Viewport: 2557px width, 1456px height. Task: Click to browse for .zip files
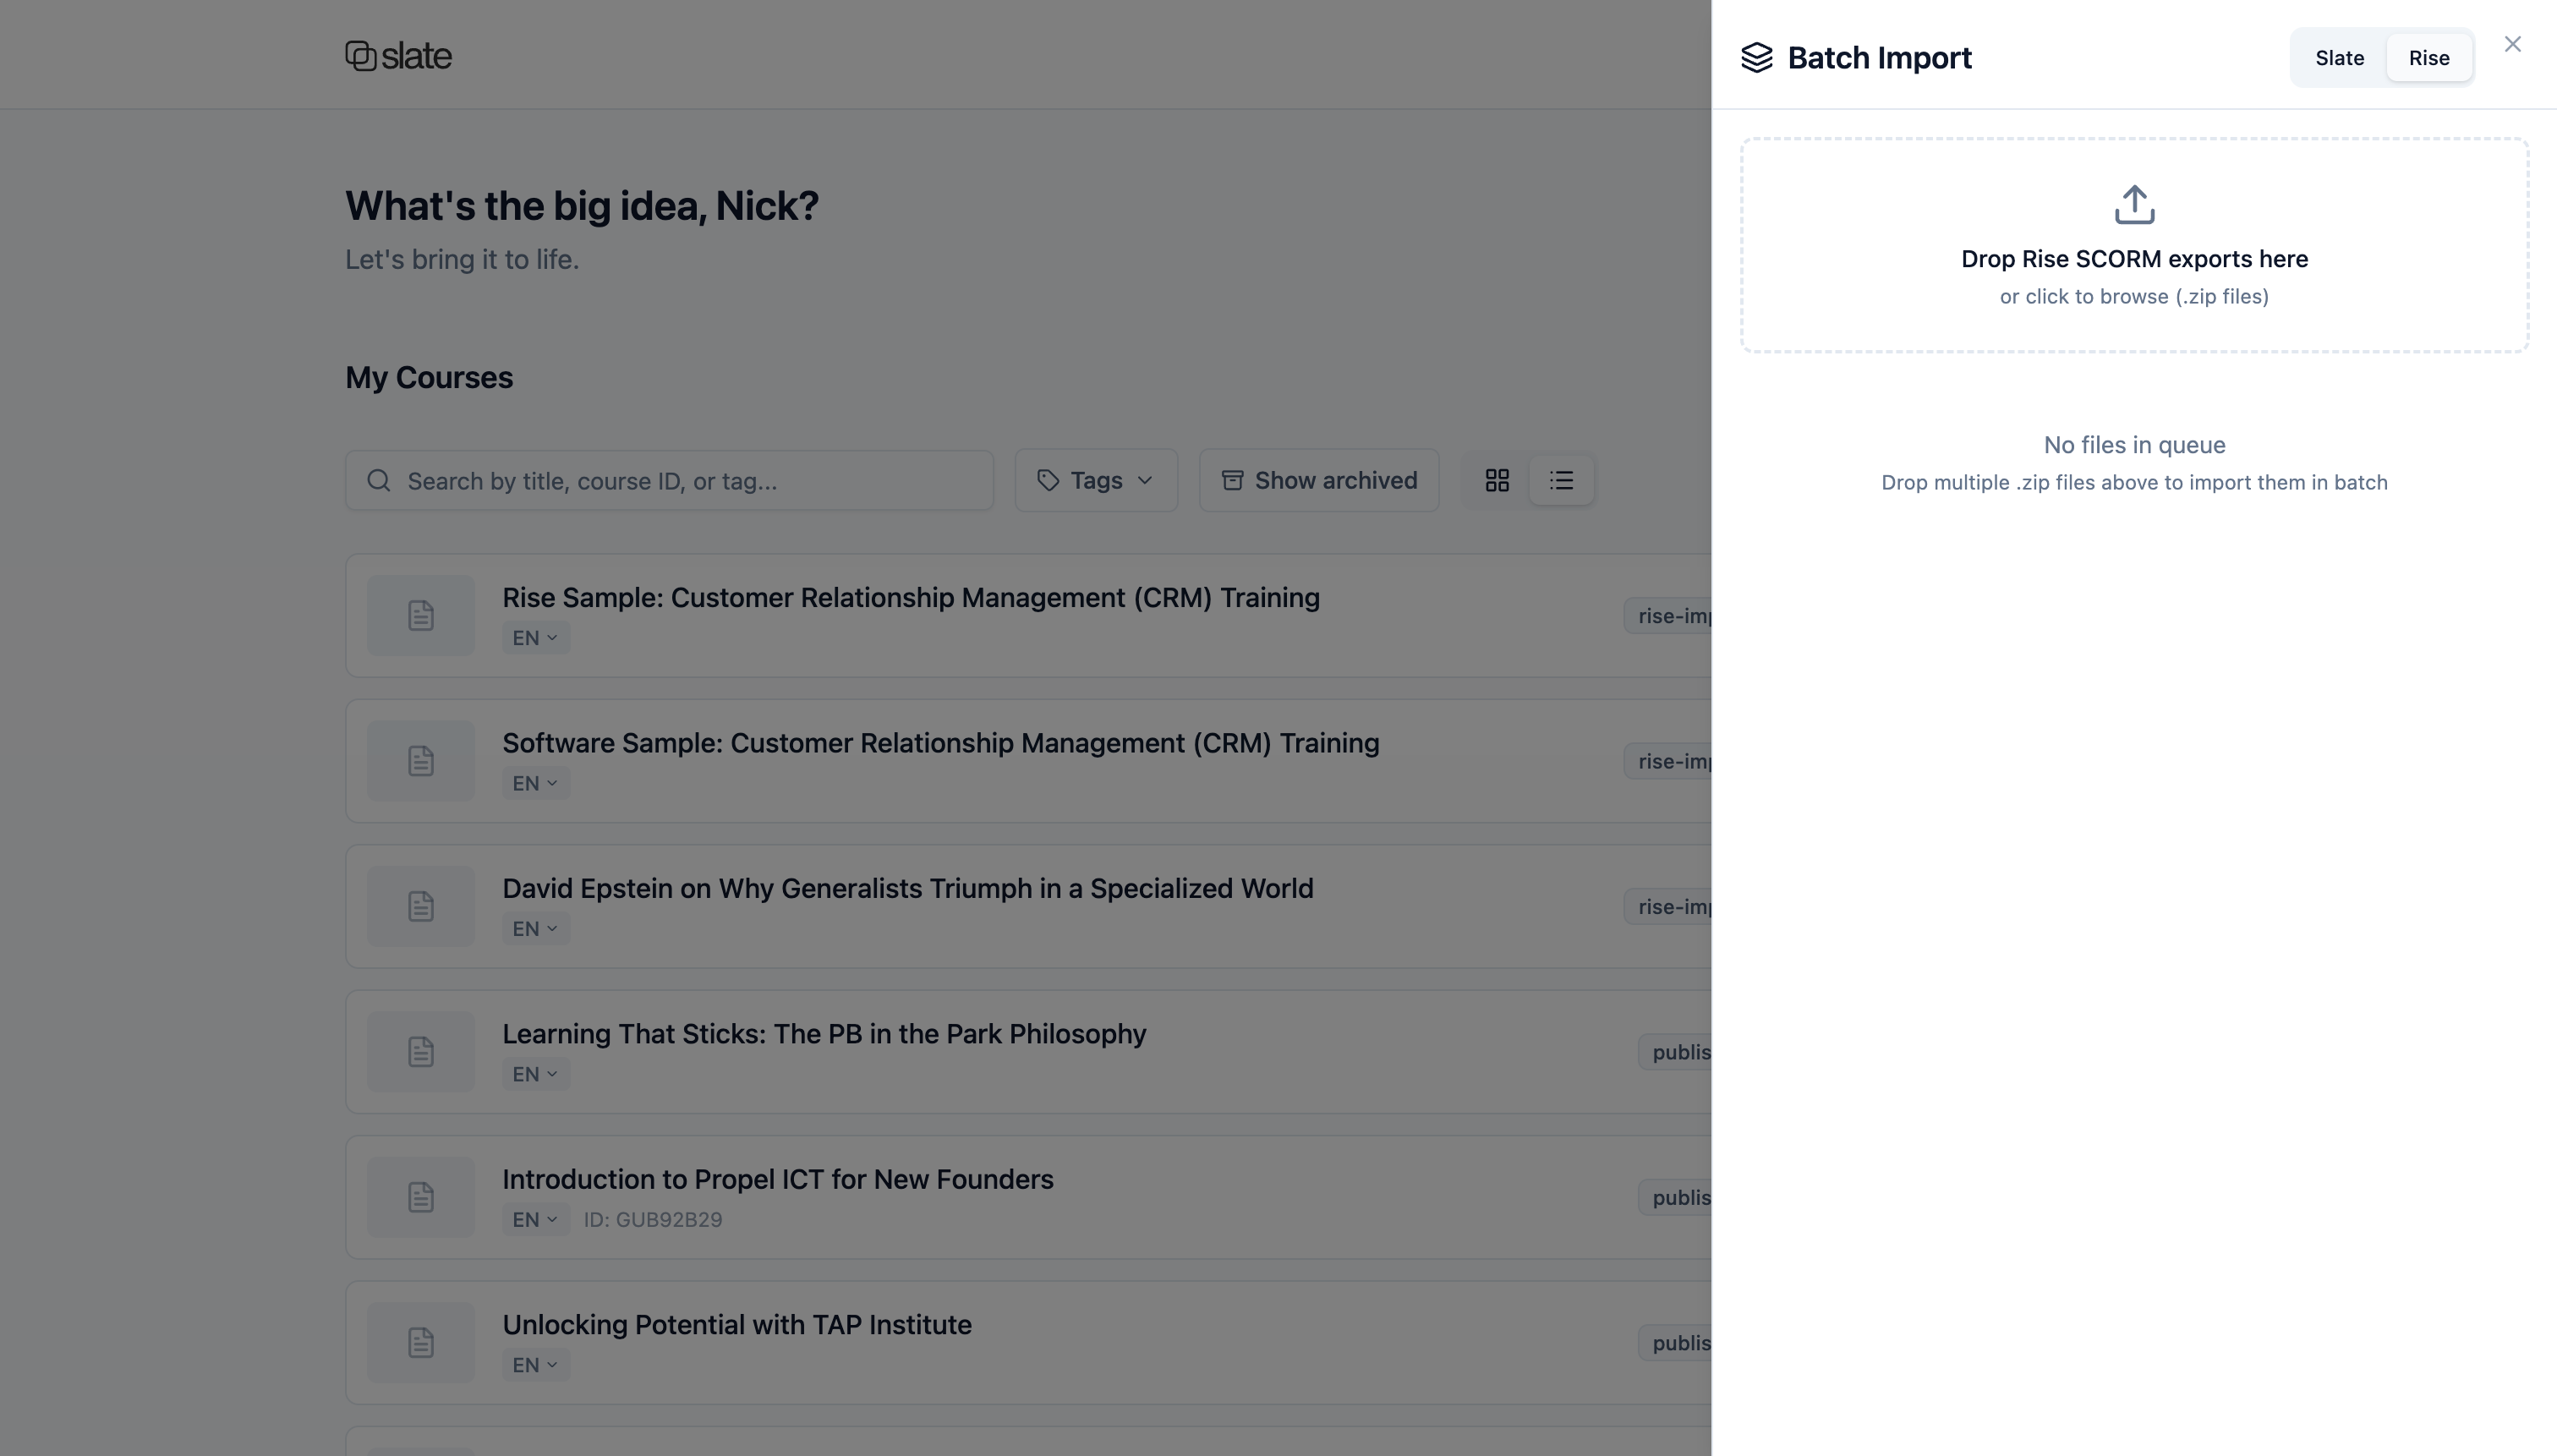2133,296
